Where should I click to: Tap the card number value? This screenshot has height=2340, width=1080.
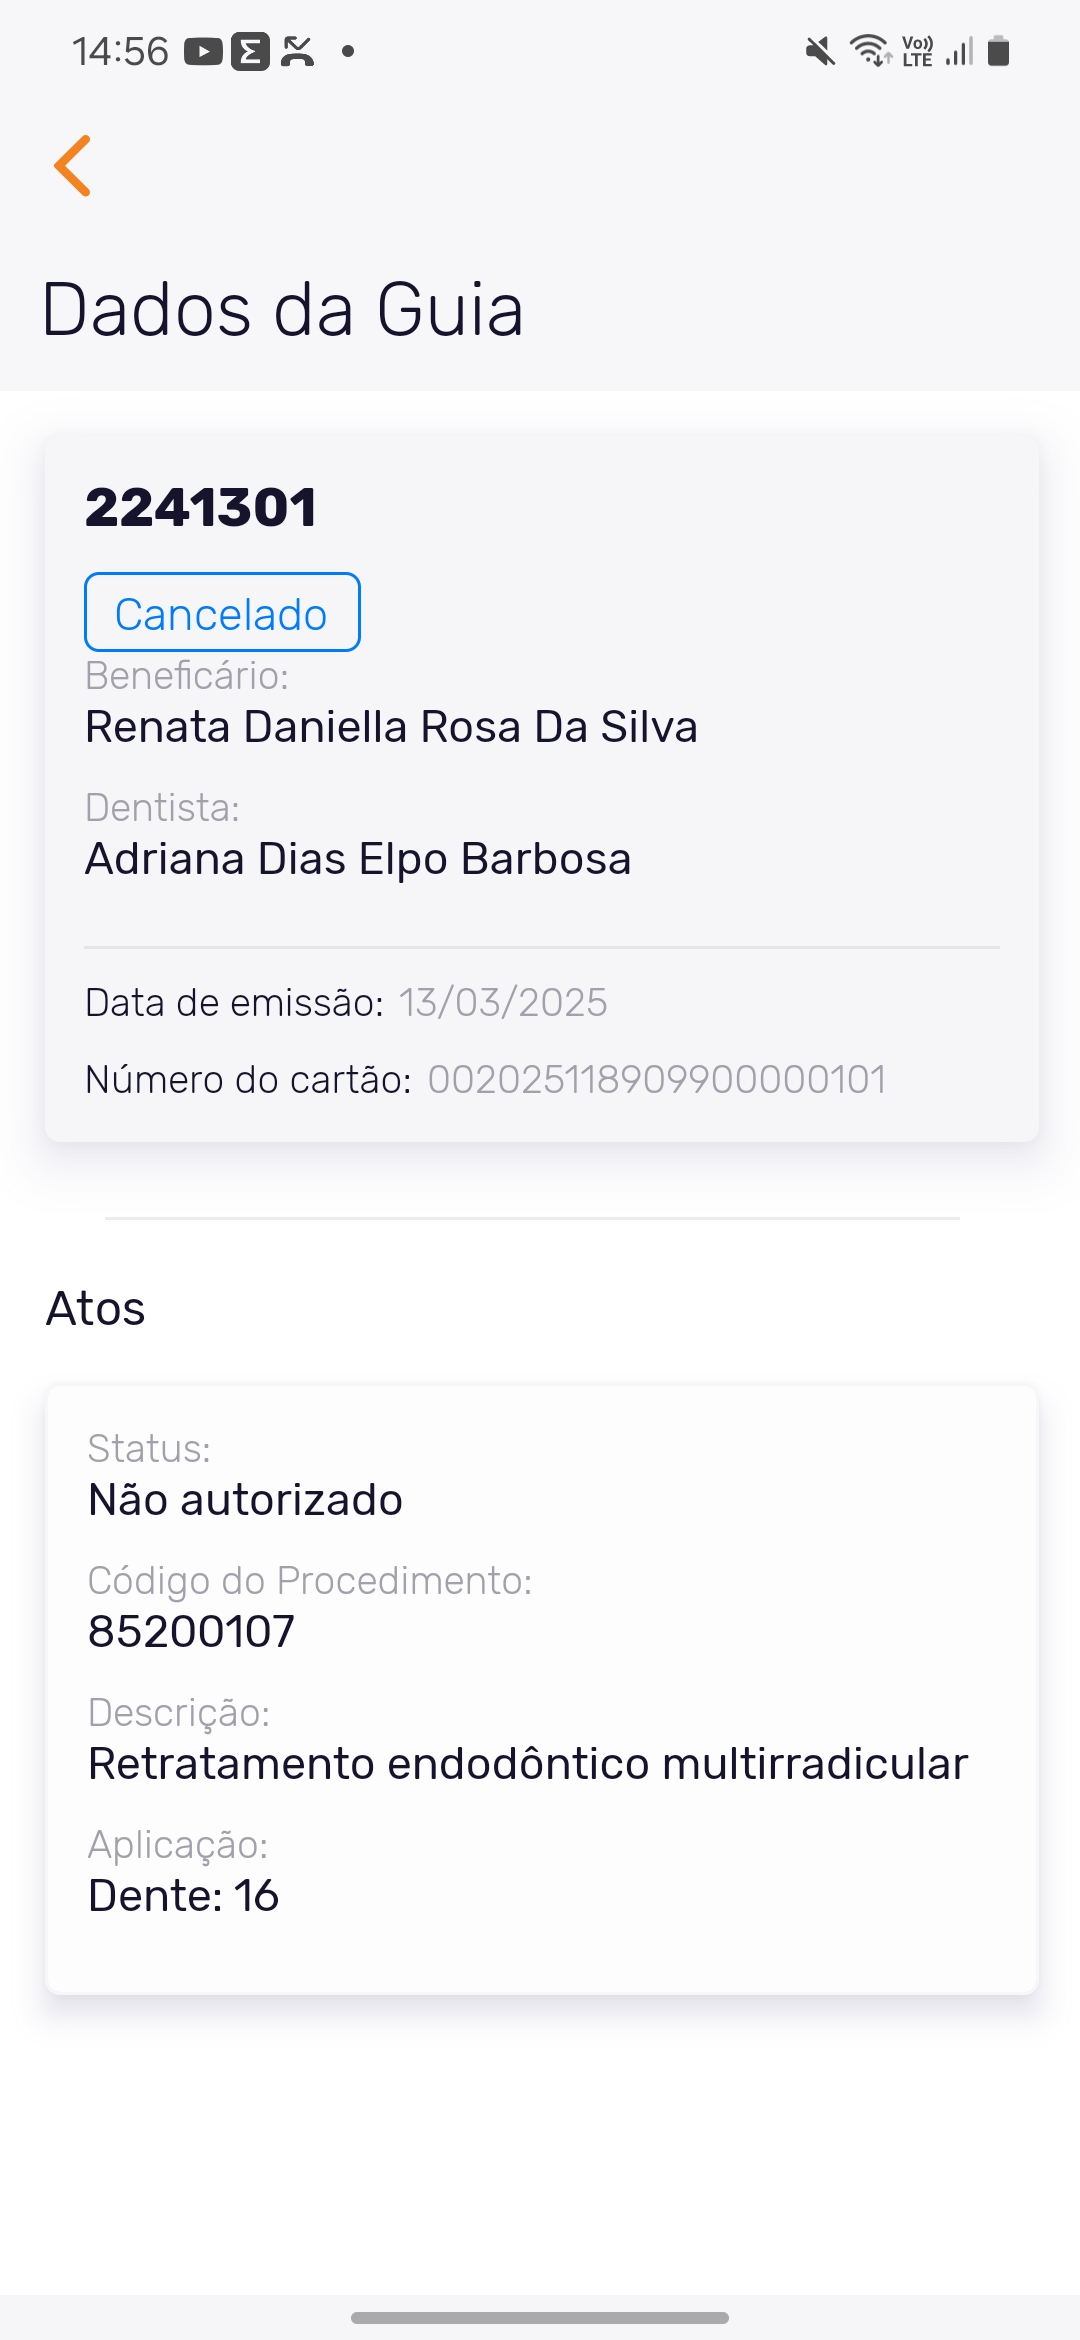(x=657, y=1080)
